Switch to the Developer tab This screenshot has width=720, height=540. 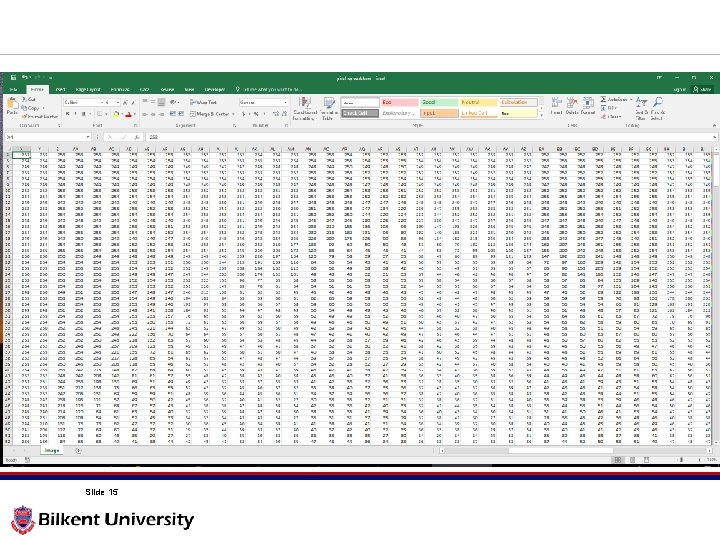click(214, 89)
